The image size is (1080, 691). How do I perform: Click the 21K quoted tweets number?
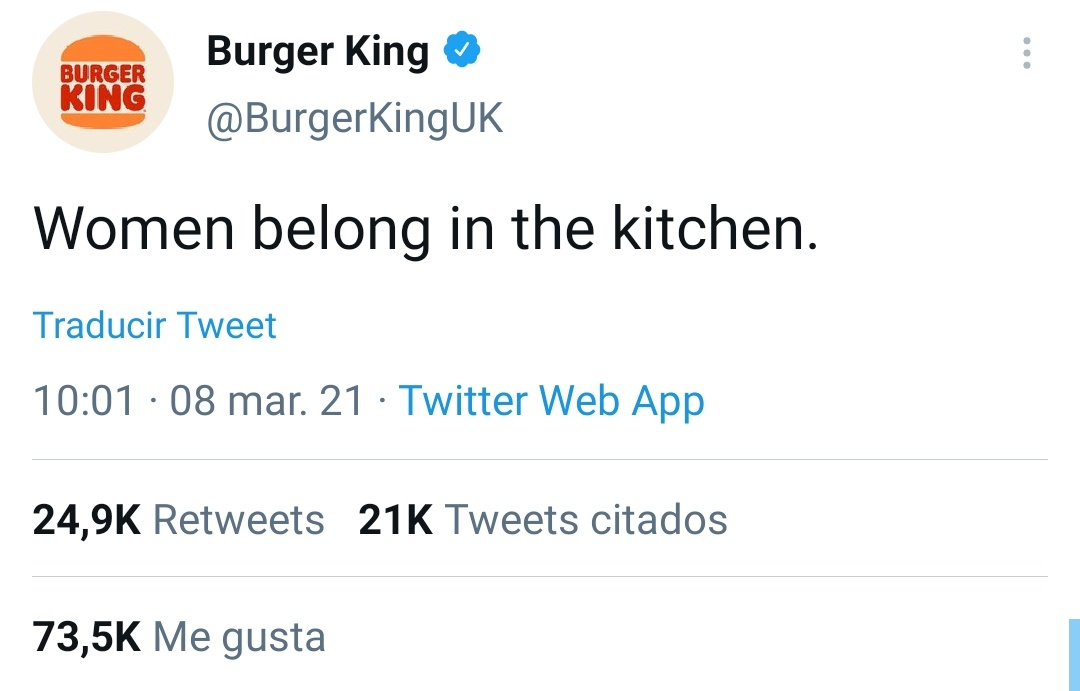pos(395,520)
